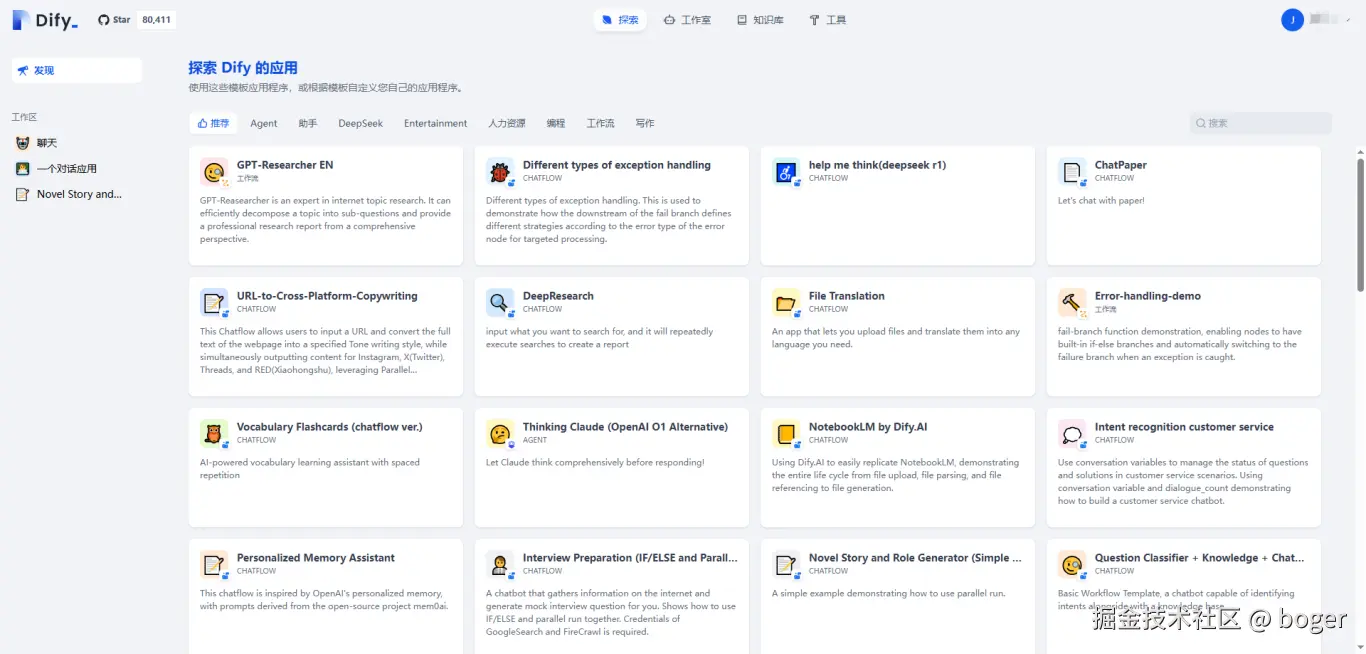The image size is (1366, 654).
Task: Click the Thinking Claude emoji icon
Action: 500,434
